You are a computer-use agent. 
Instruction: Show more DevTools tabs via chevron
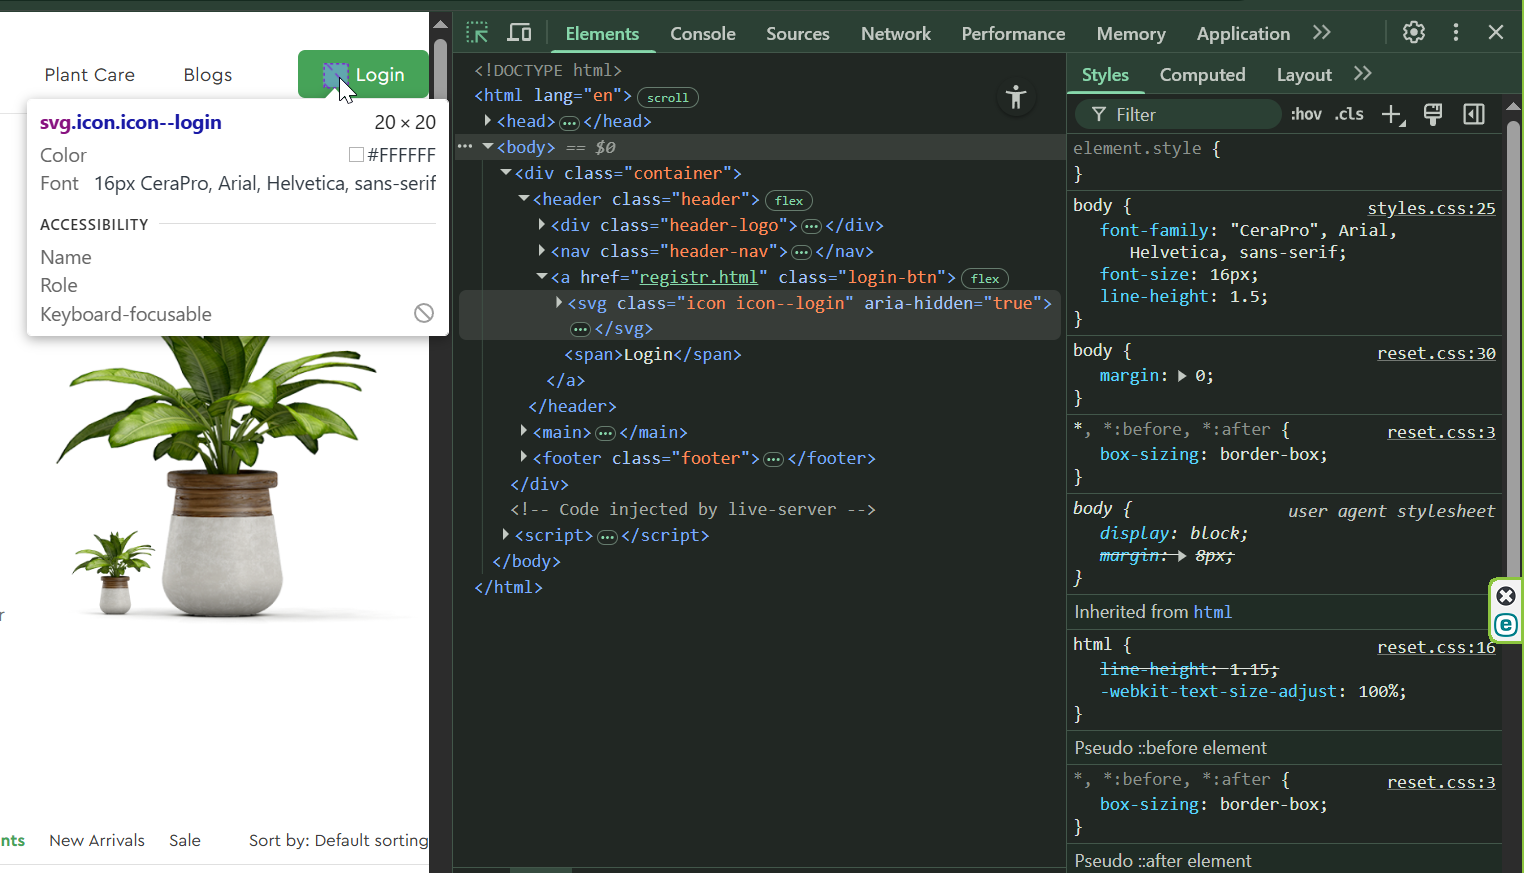[x=1321, y=33]
